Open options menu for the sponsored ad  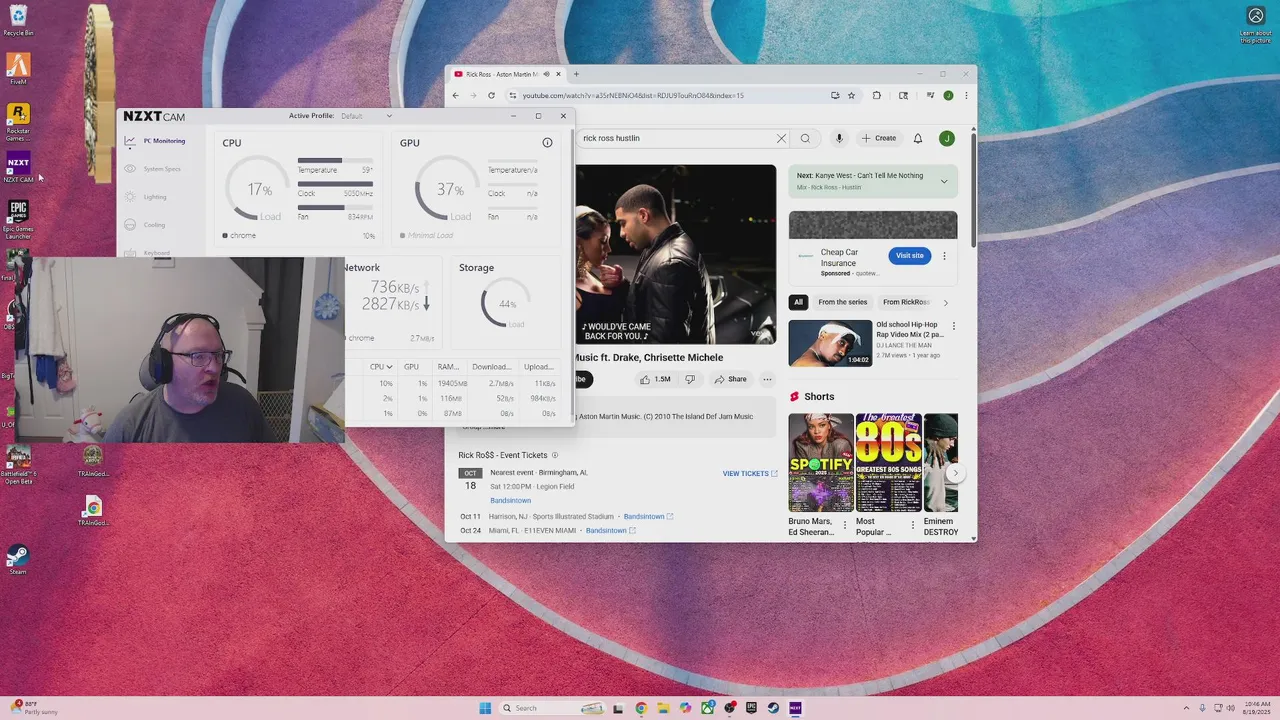pos(944,256)
